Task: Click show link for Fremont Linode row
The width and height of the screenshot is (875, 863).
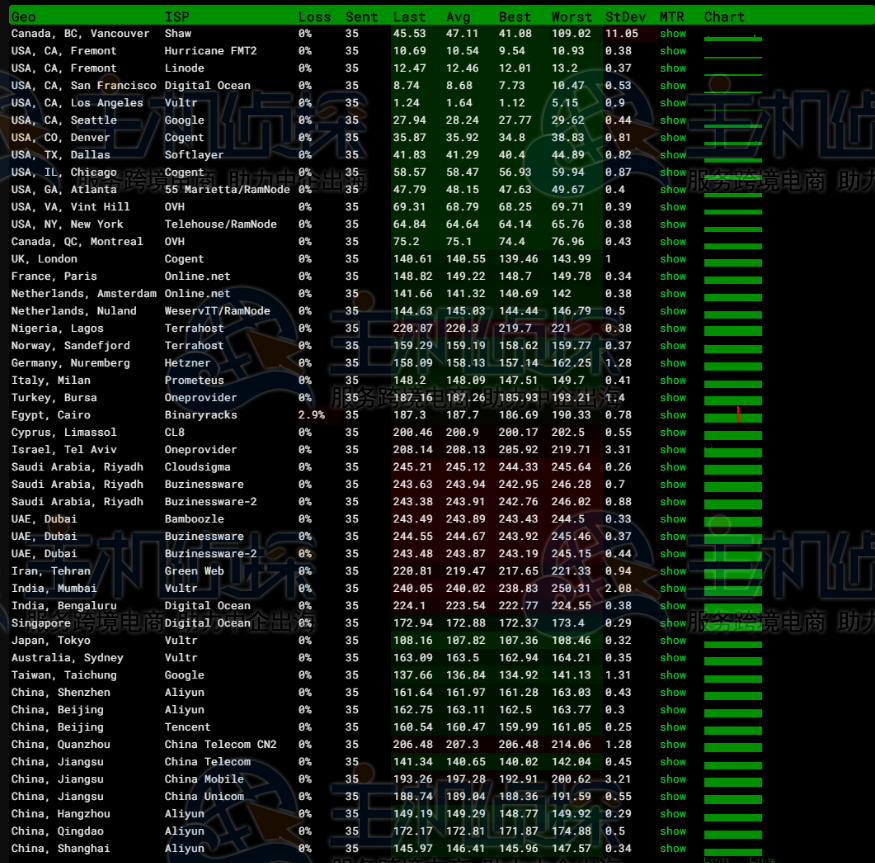Action: tap(672, 68)
